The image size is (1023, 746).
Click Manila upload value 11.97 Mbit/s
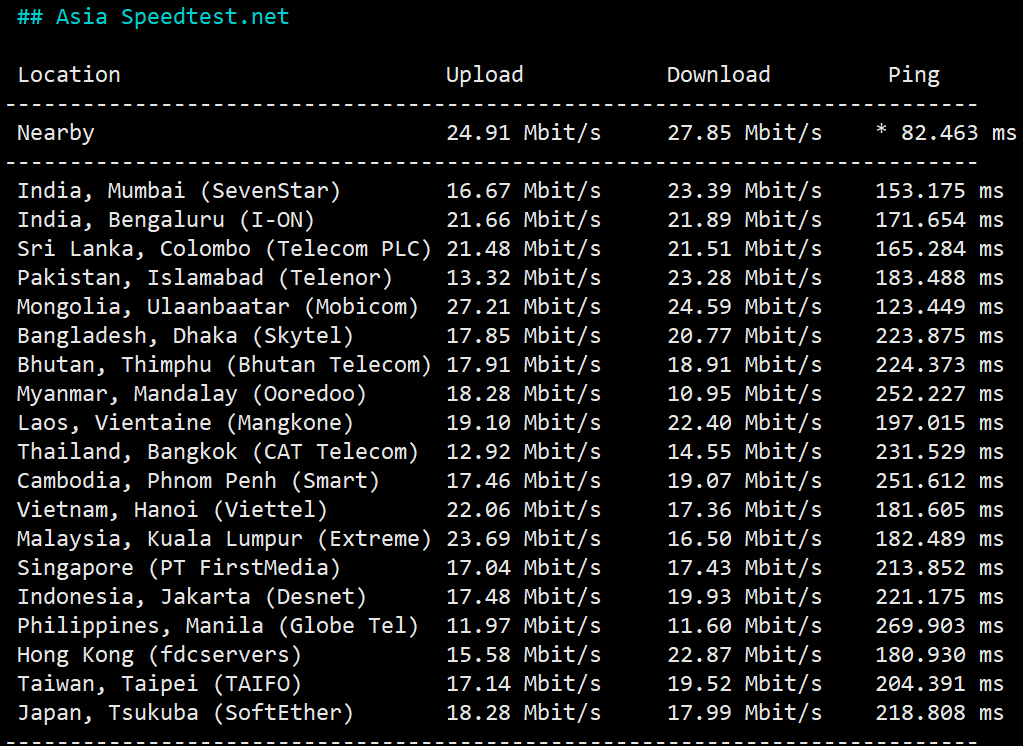(x=523, y=626)
